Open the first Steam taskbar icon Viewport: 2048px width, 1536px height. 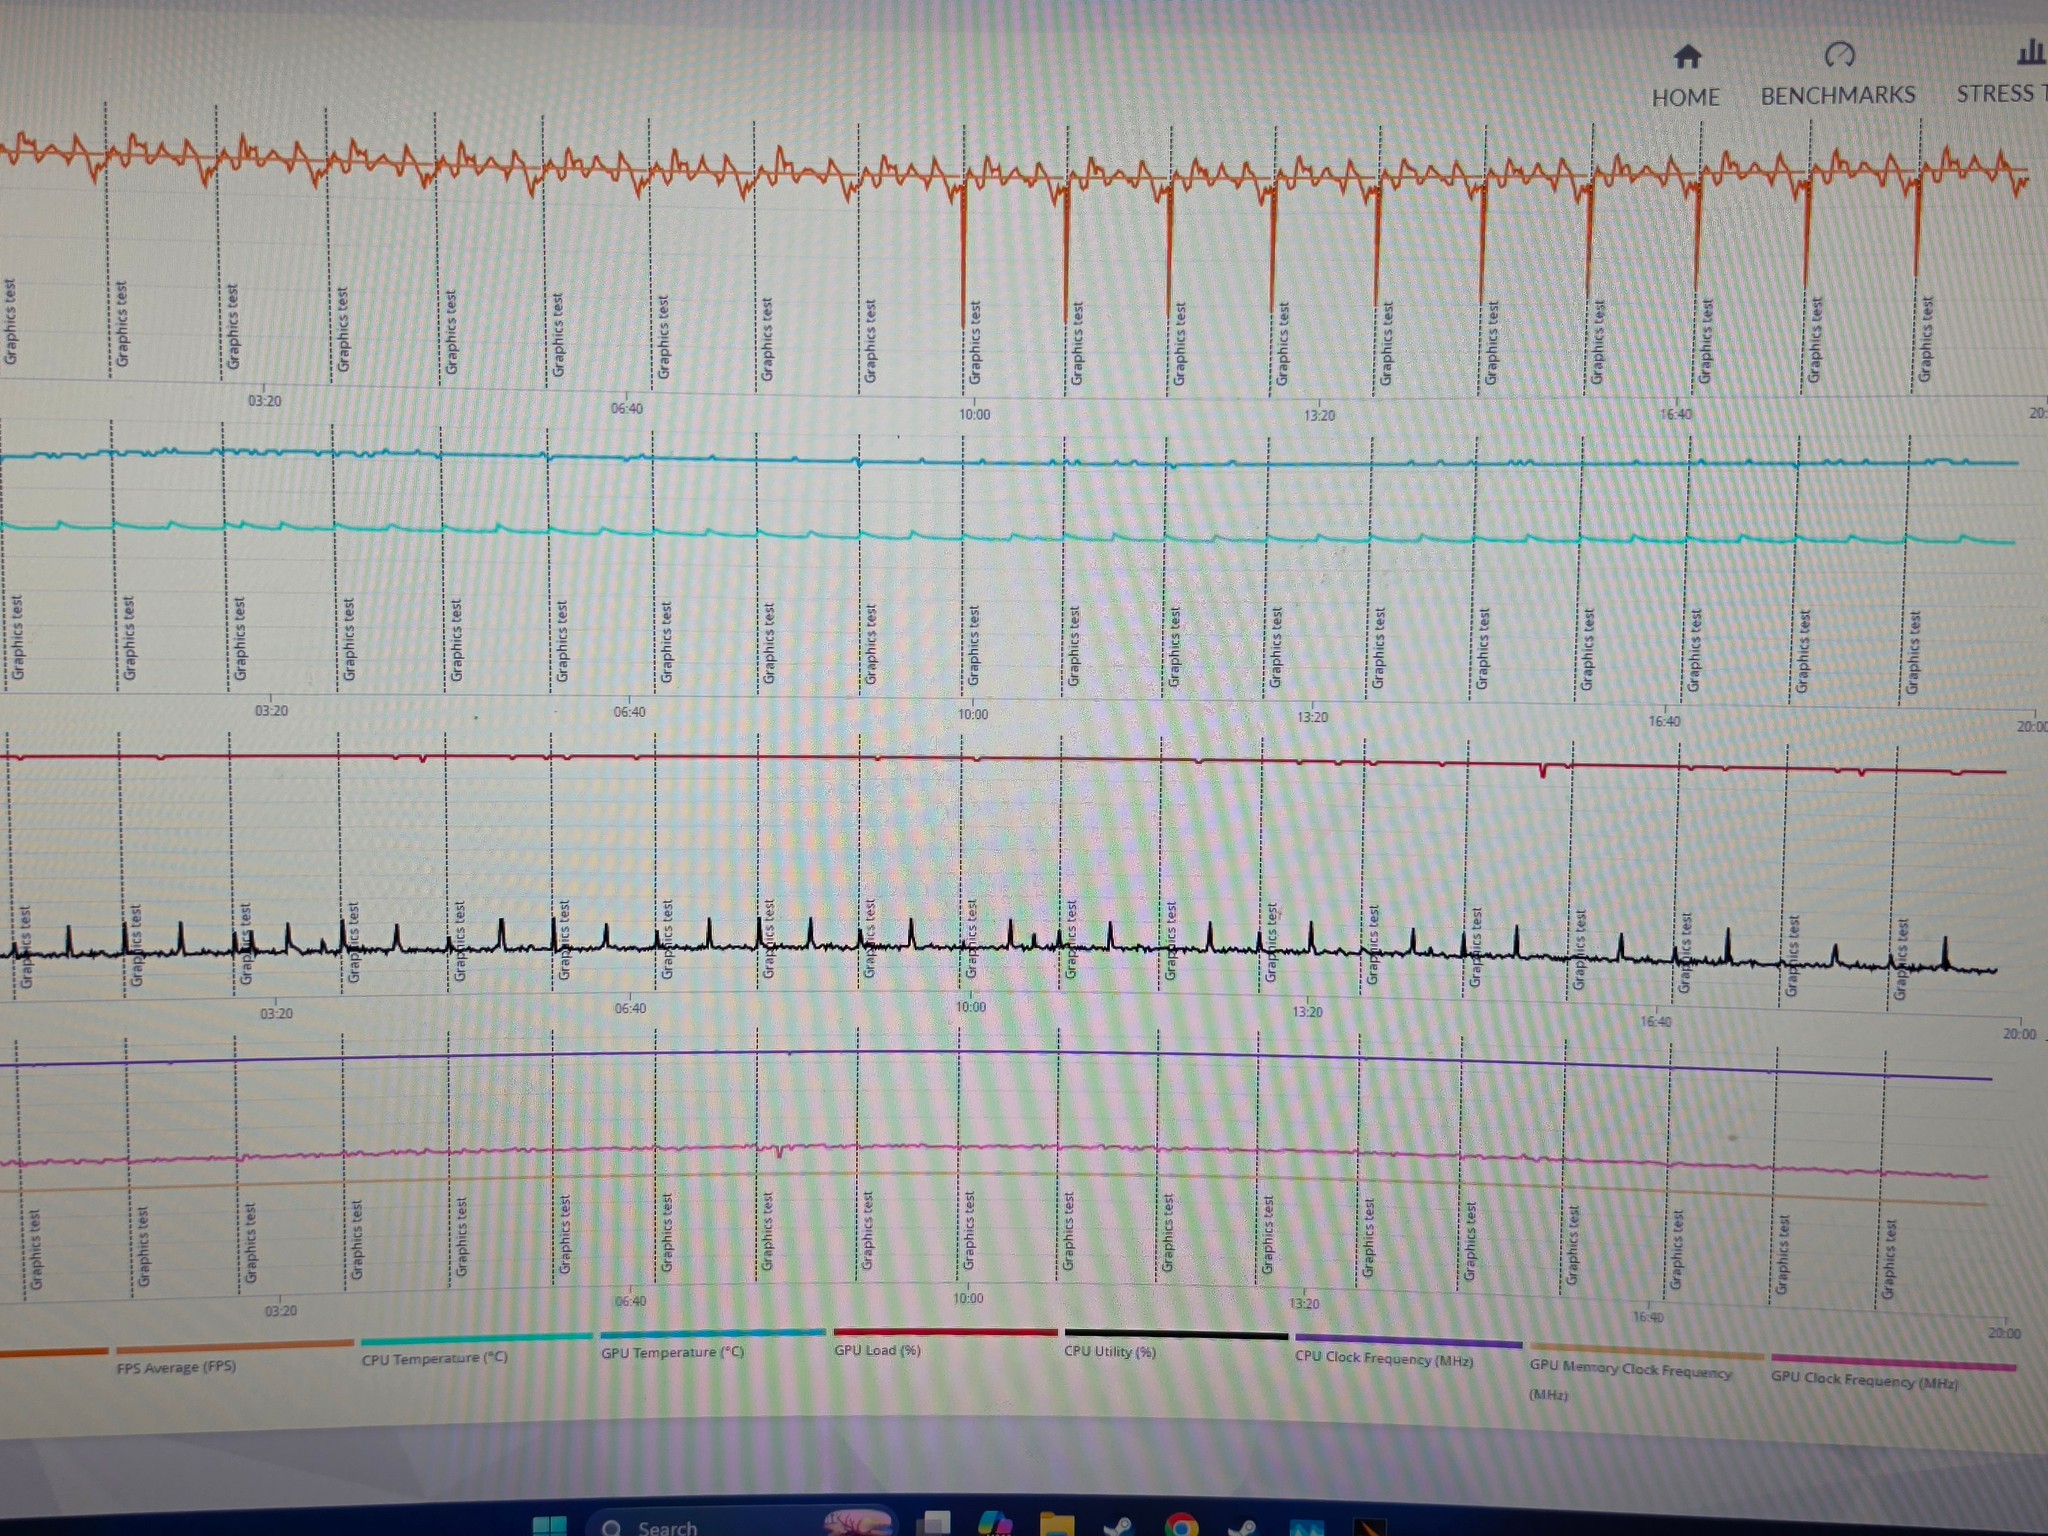[1117, 1526]
